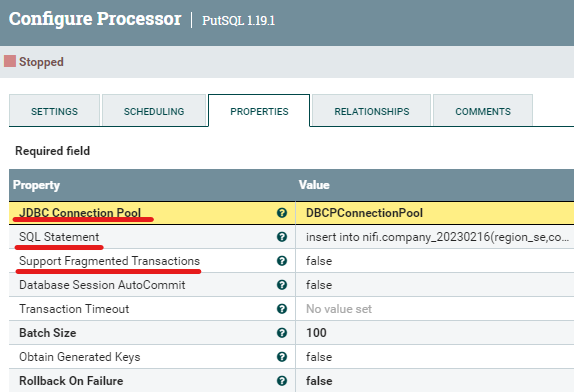Screen dimensions: 574x392
Task: Click help icon for Batch Size
Action: 282,333
